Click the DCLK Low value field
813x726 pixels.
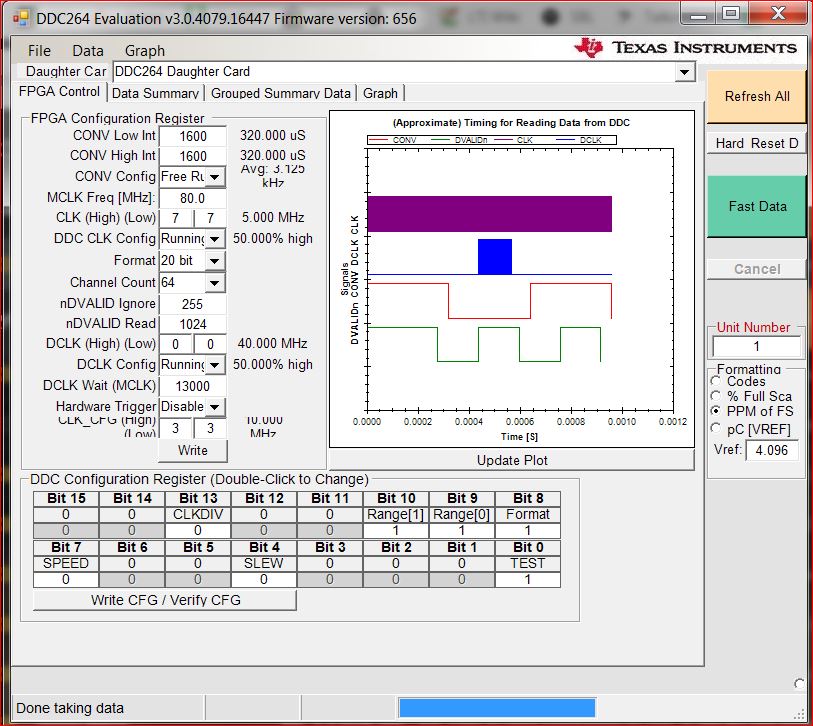(210, 344)
